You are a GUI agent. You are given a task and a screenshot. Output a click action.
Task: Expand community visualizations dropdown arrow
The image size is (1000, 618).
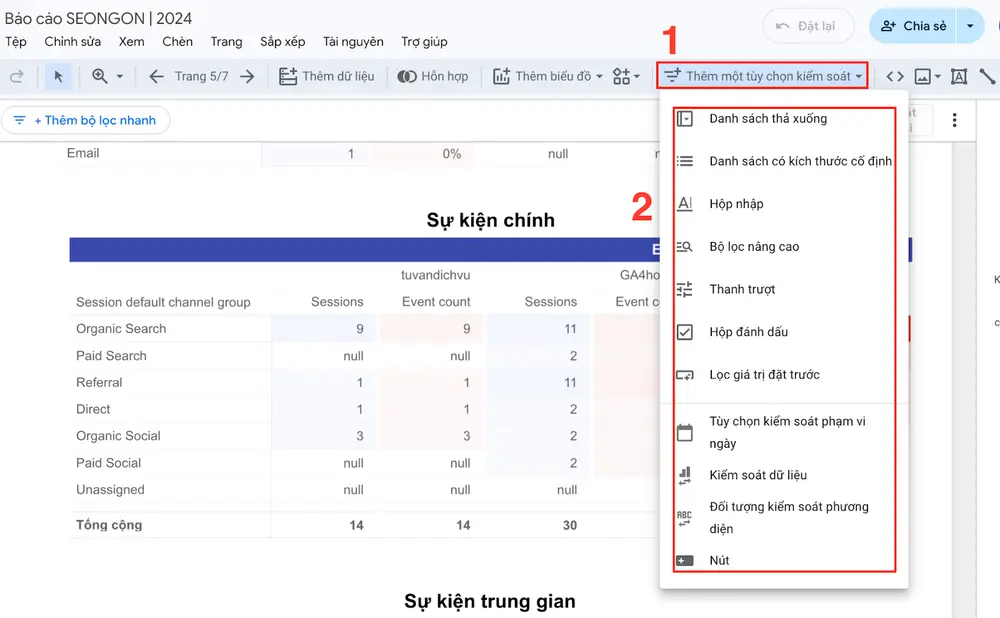(636, 77)
